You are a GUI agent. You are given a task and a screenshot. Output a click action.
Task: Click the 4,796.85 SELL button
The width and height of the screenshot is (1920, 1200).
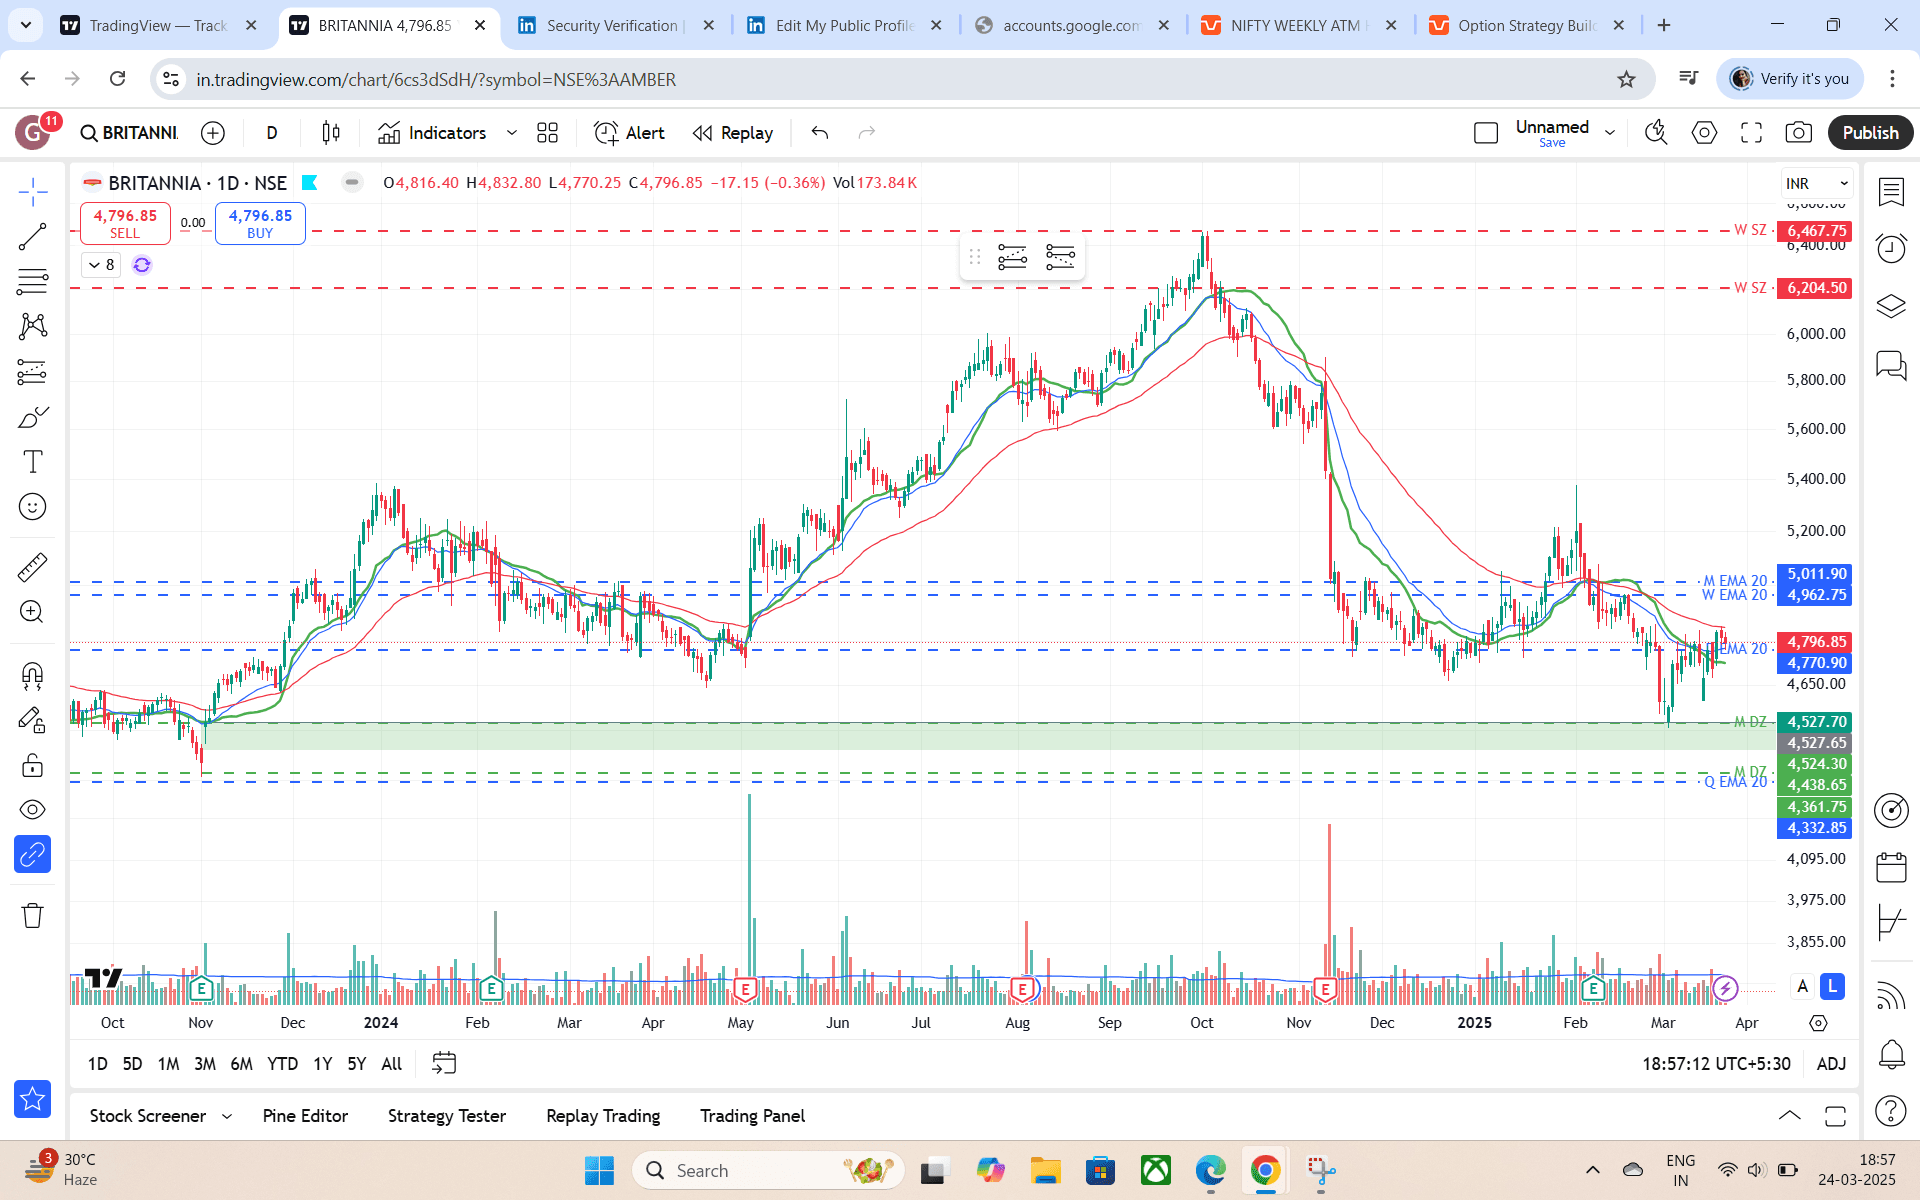[x=125, y=223]
